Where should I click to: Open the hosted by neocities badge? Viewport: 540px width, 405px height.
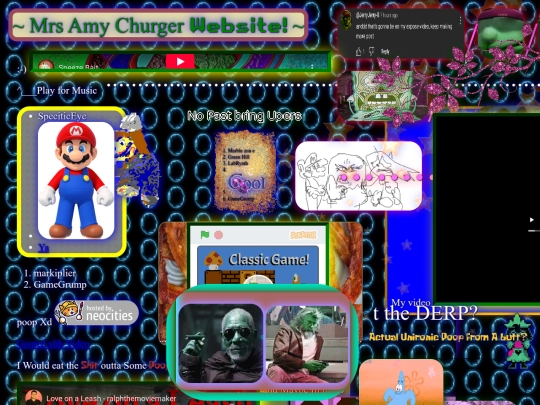pos(96,313)
